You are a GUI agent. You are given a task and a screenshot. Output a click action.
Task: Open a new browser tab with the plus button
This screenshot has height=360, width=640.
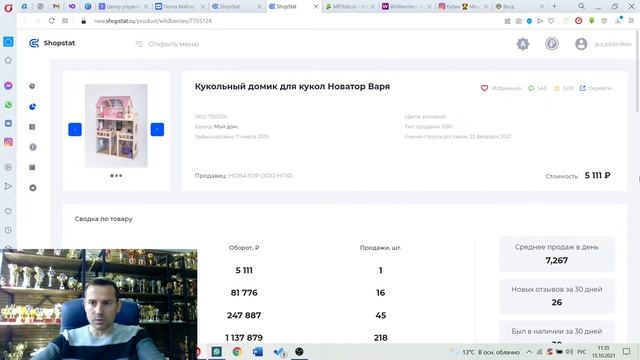[x=554, y=7]
